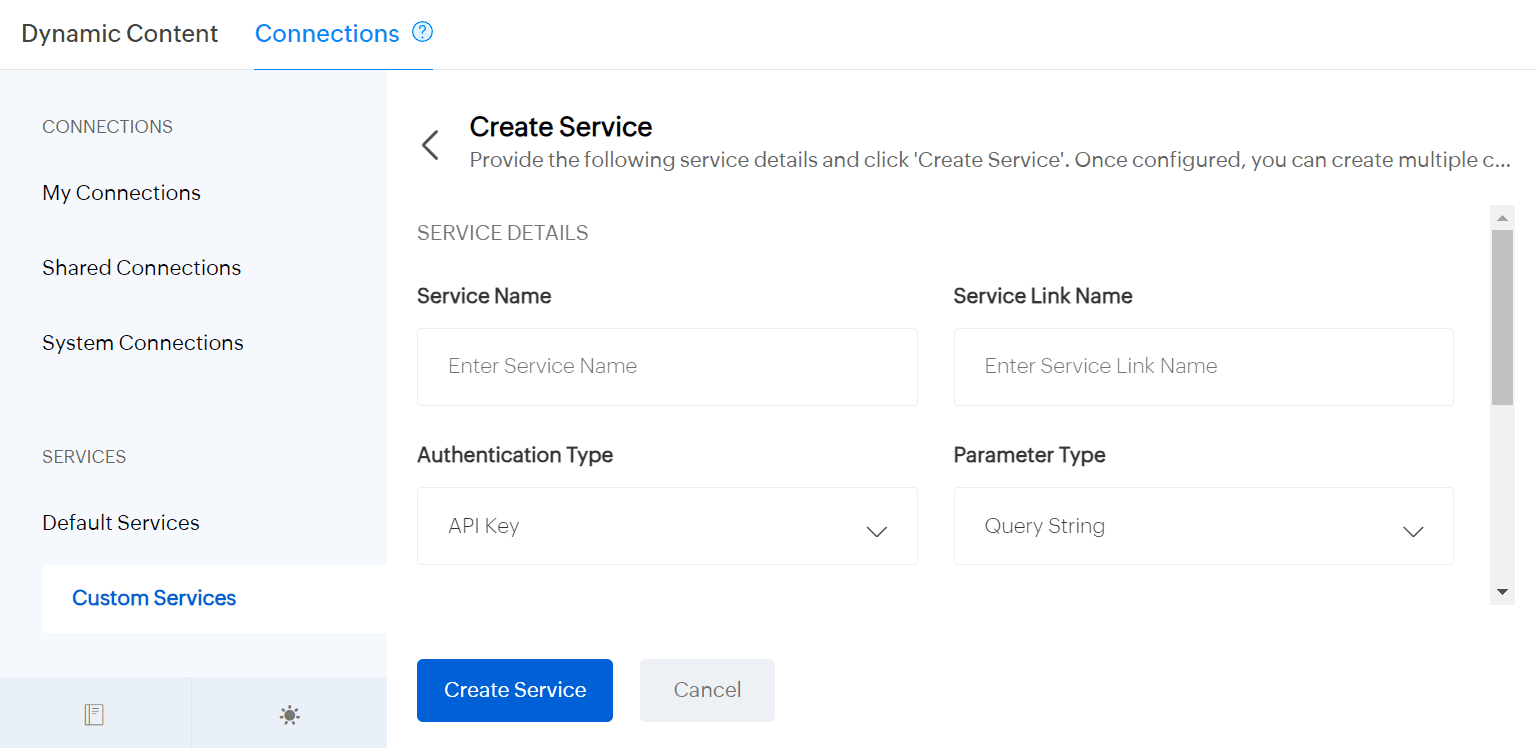Viewport: 1537px width, 748px height.
Task: Go back using the left arrow
Action: pos(430,145)
